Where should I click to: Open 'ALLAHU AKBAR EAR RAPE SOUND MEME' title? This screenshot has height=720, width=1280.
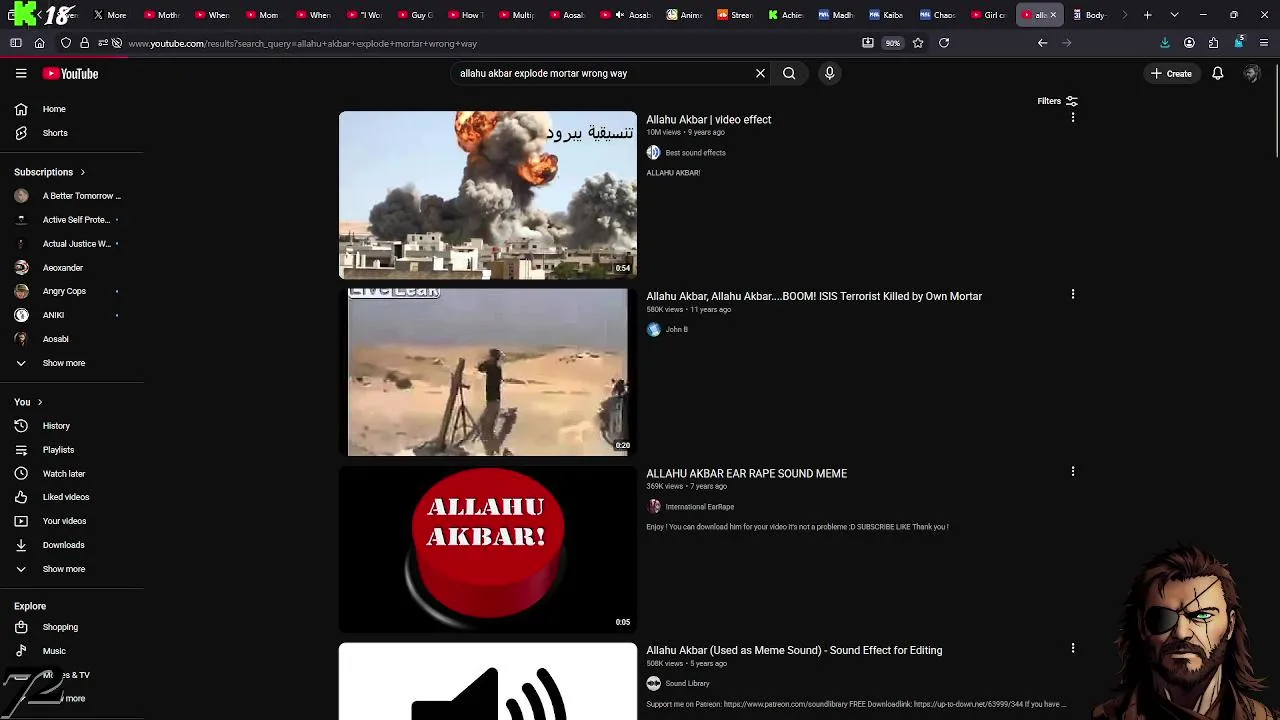[x=746, y=474]
